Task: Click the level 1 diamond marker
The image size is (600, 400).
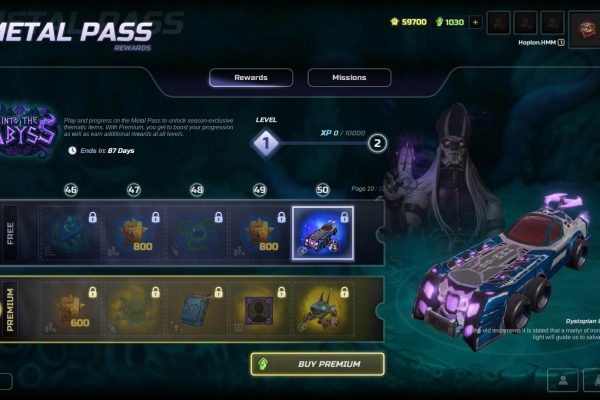Action: click(x=266, y=144)
